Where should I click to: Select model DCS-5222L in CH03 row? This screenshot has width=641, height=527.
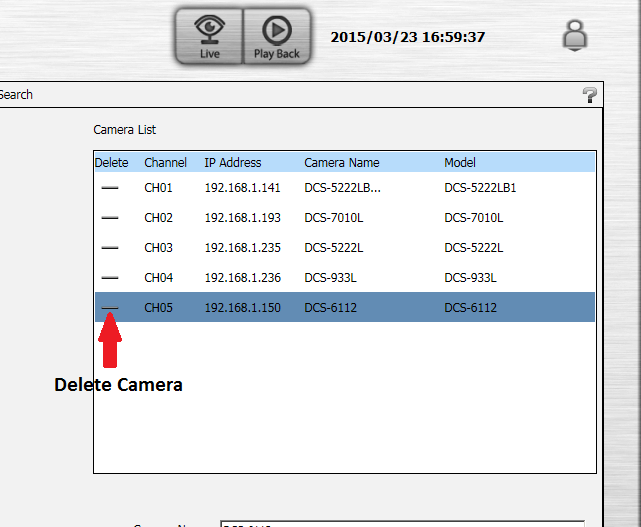(x=474, y=248)
